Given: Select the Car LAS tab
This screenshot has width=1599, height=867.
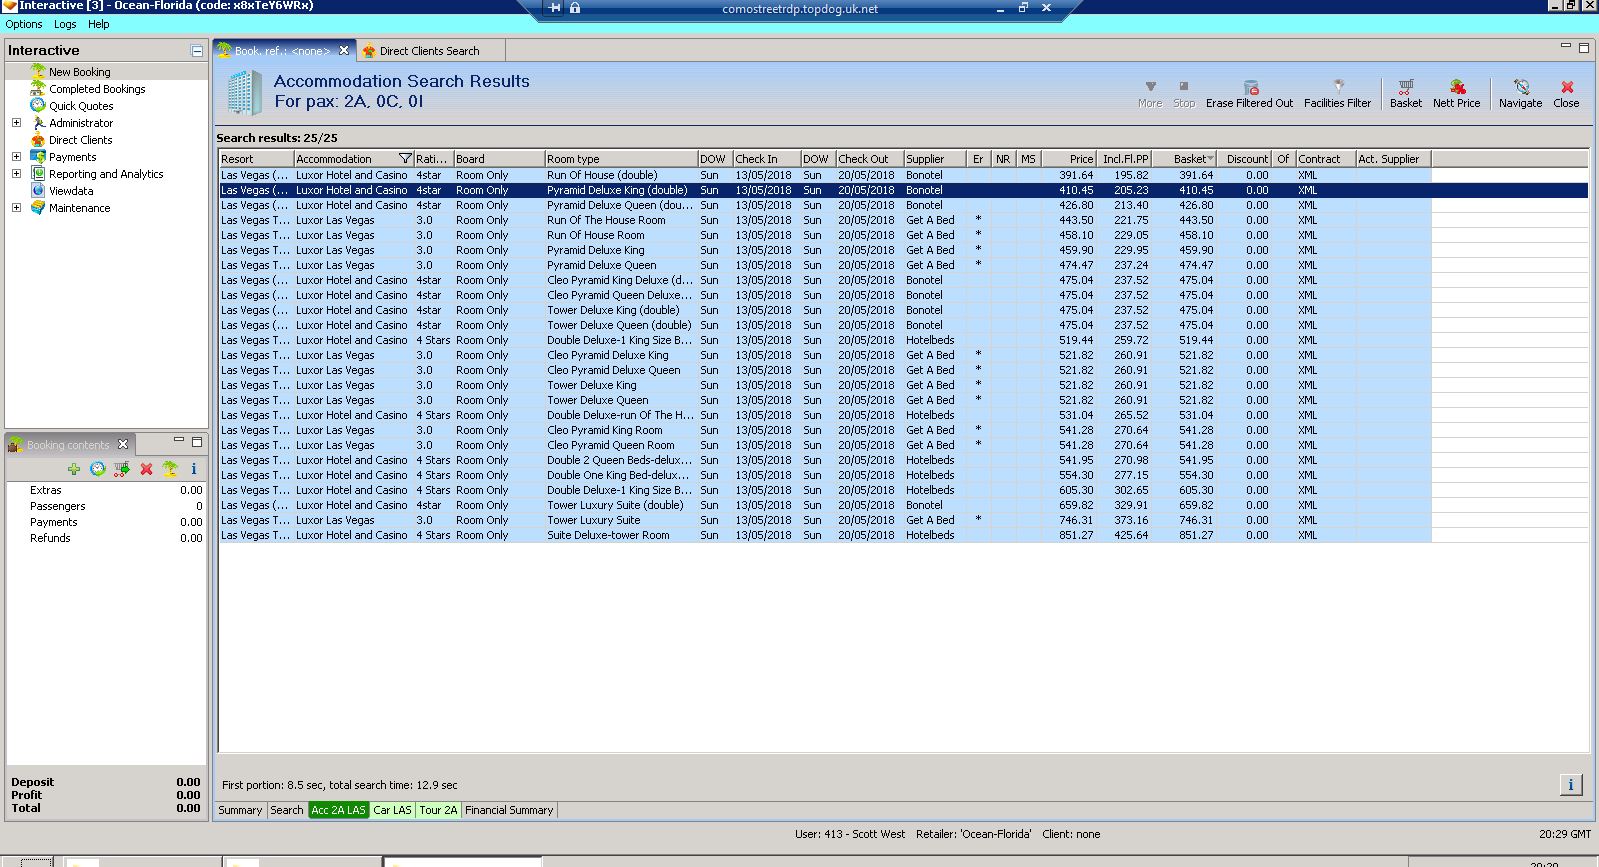Looking at the screenshot, I should pyautogui.click(x=392, y=810).
